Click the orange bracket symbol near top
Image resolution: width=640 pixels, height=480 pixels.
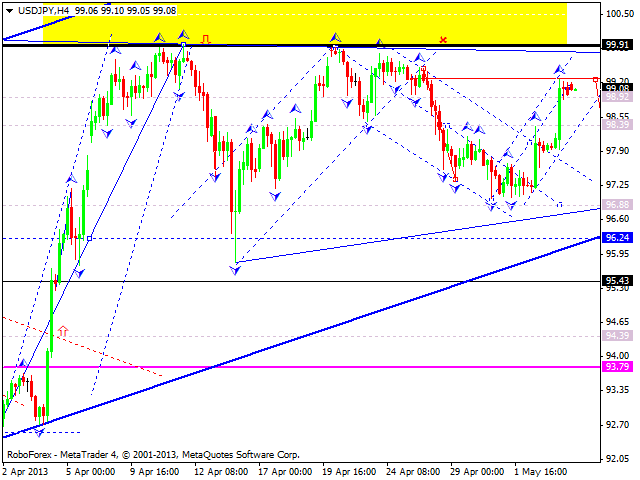point(206,39)
